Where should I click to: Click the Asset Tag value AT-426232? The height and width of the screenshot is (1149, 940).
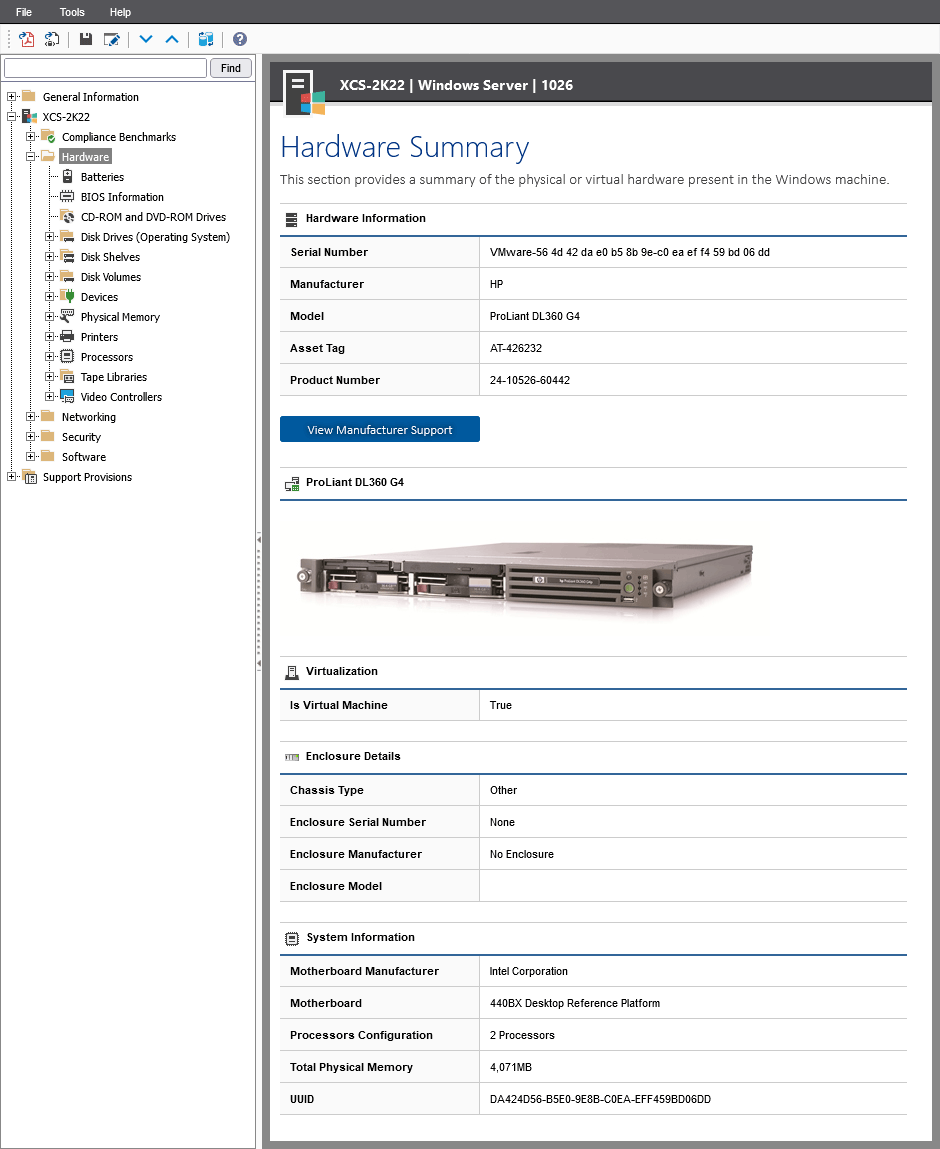516,348
